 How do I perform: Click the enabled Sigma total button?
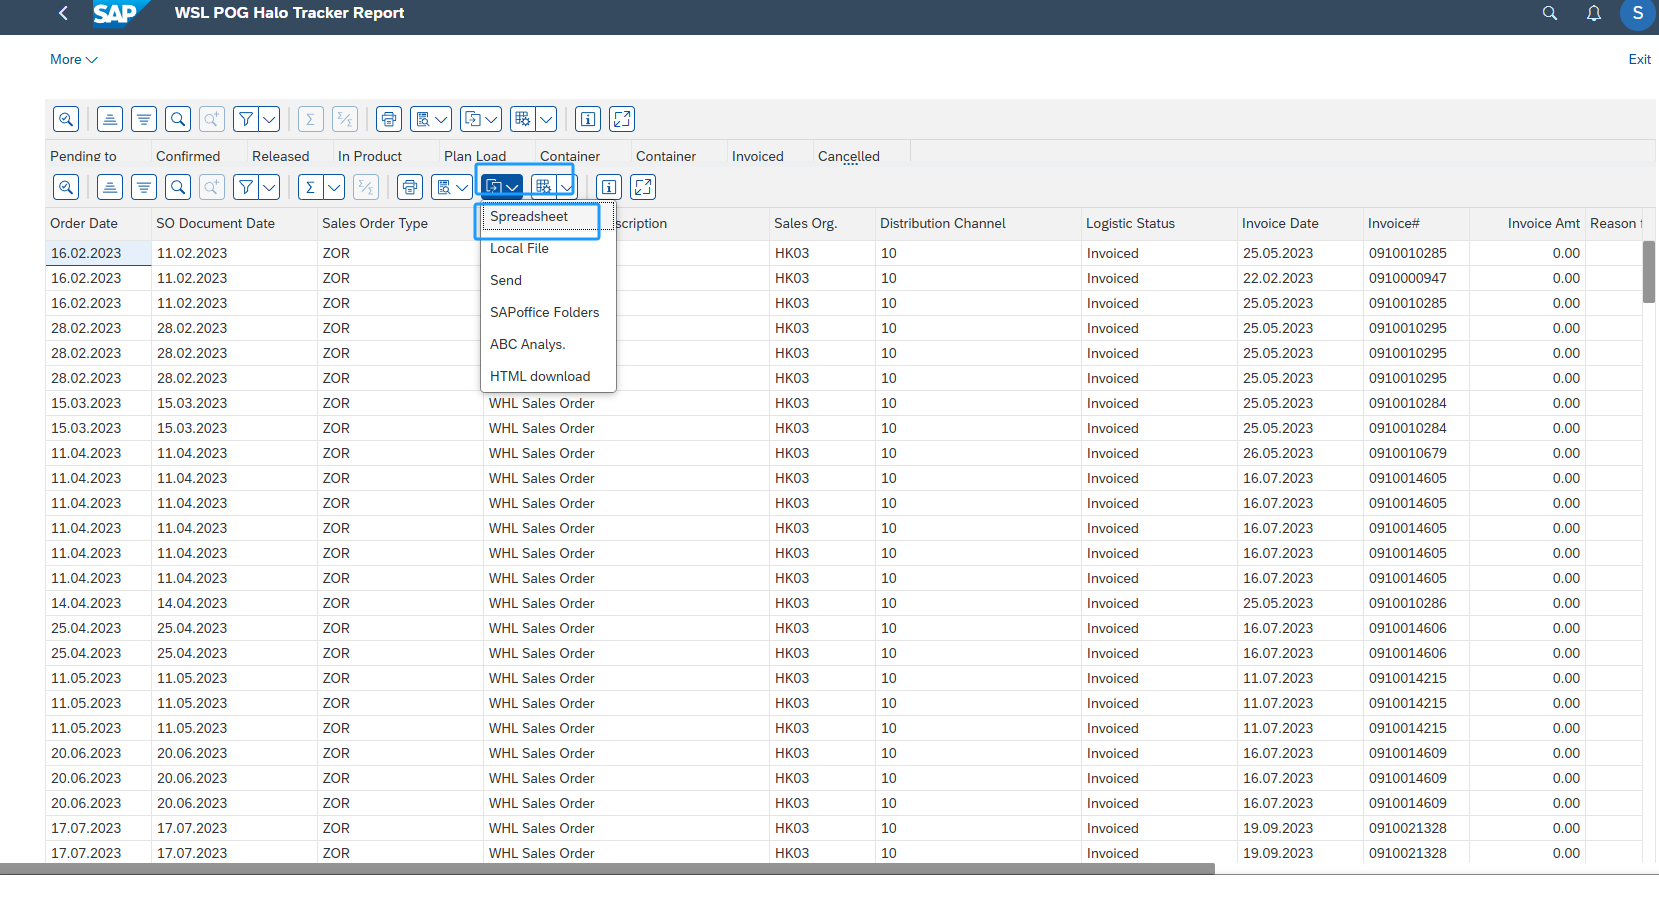click(x=310, y=187)
